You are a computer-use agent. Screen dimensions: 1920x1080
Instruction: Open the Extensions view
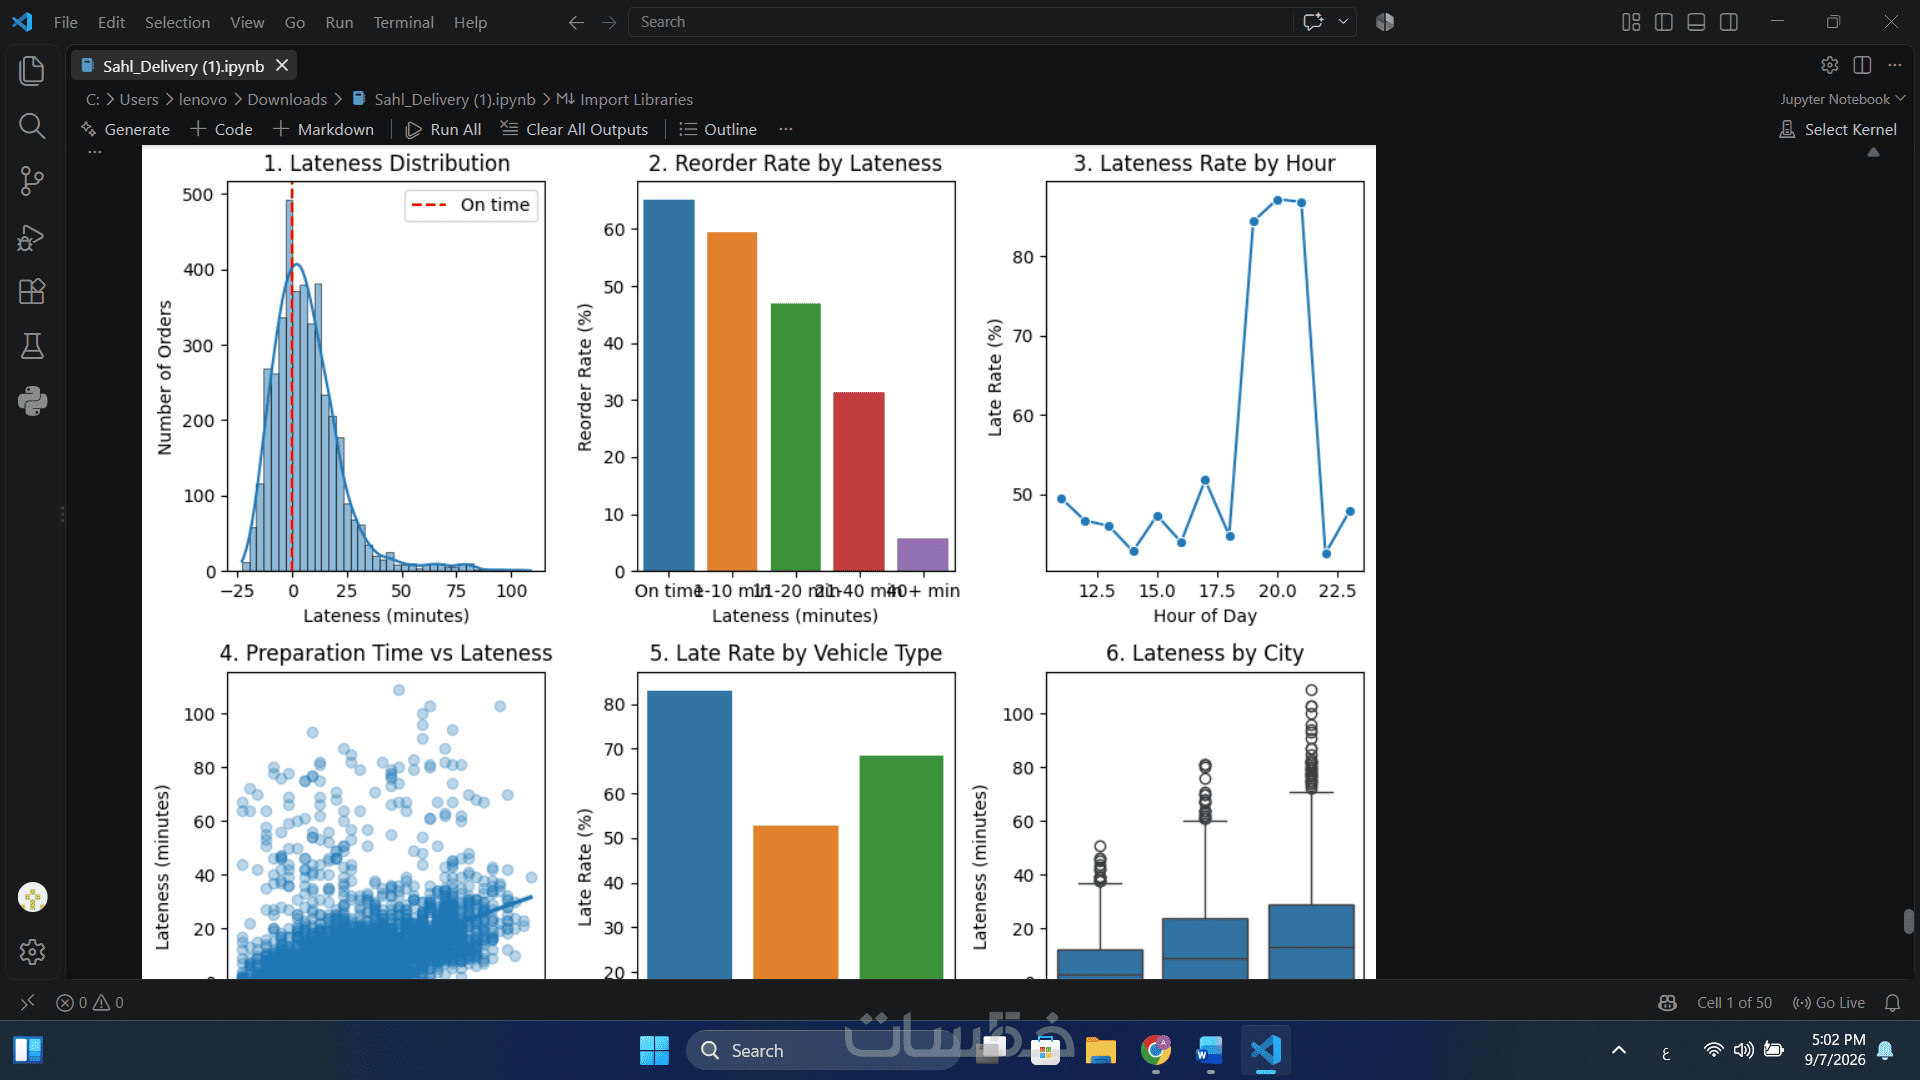(x=32, y=292)
